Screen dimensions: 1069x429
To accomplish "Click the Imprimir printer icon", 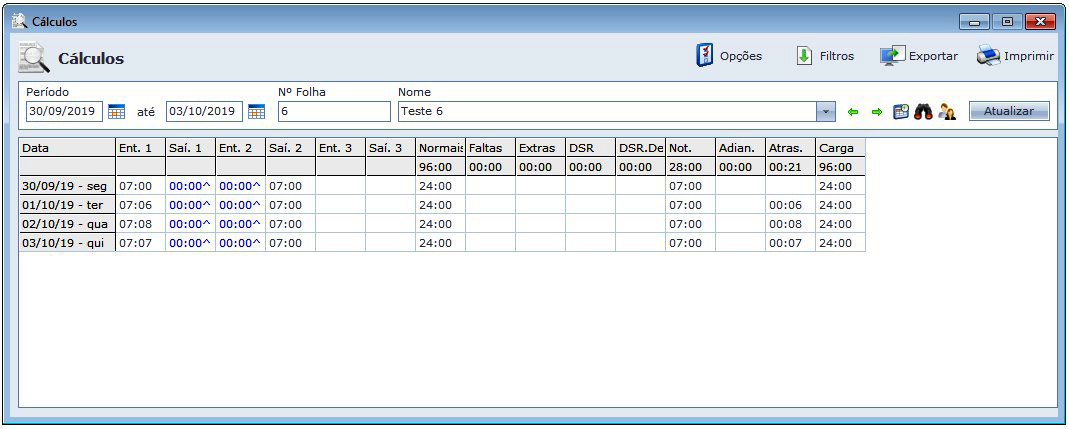I will 988,56.
